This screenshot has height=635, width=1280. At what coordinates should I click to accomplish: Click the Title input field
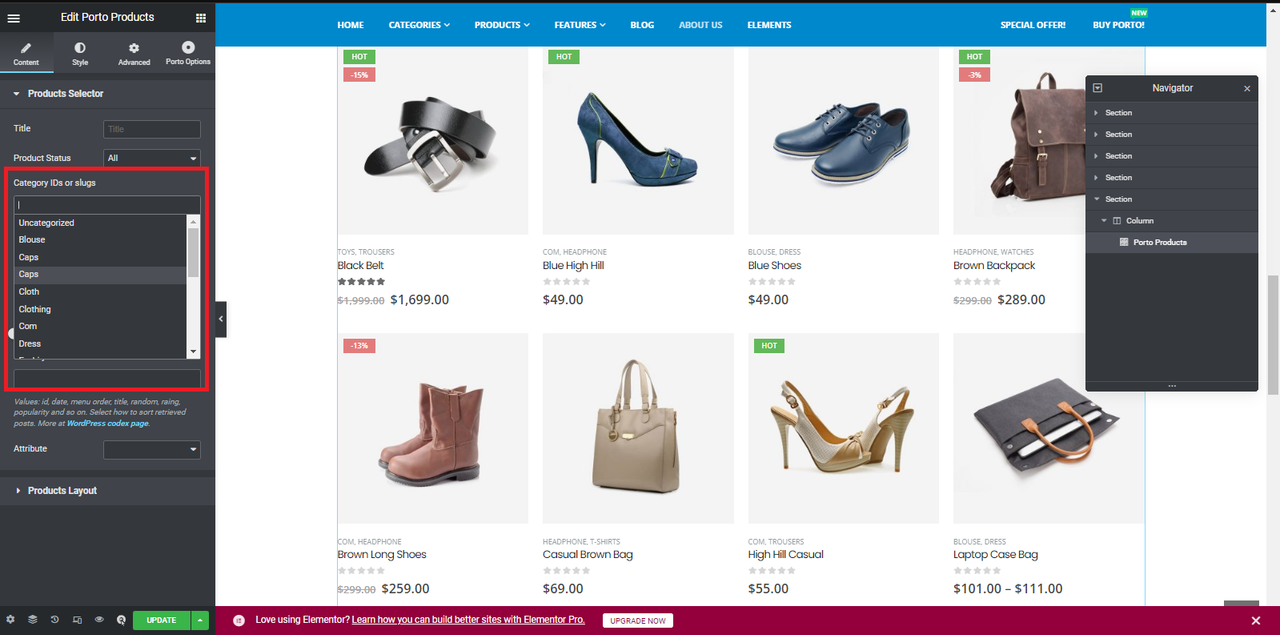[152, 129]
